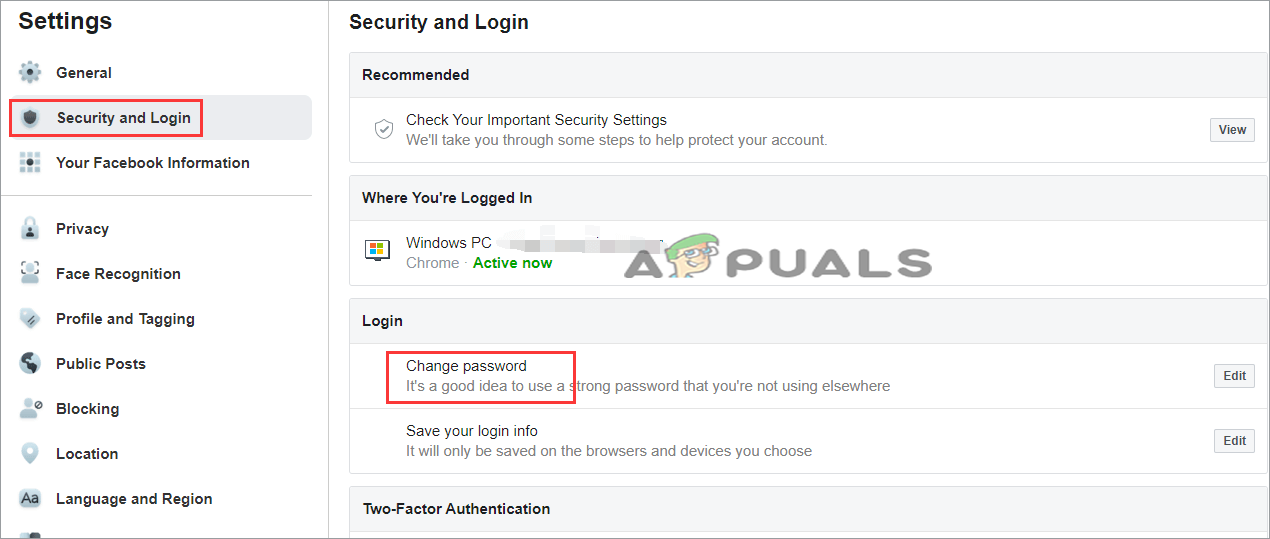
Task: Click the Location pin icon
Action: pyautogui.click(x=30, y=454)
